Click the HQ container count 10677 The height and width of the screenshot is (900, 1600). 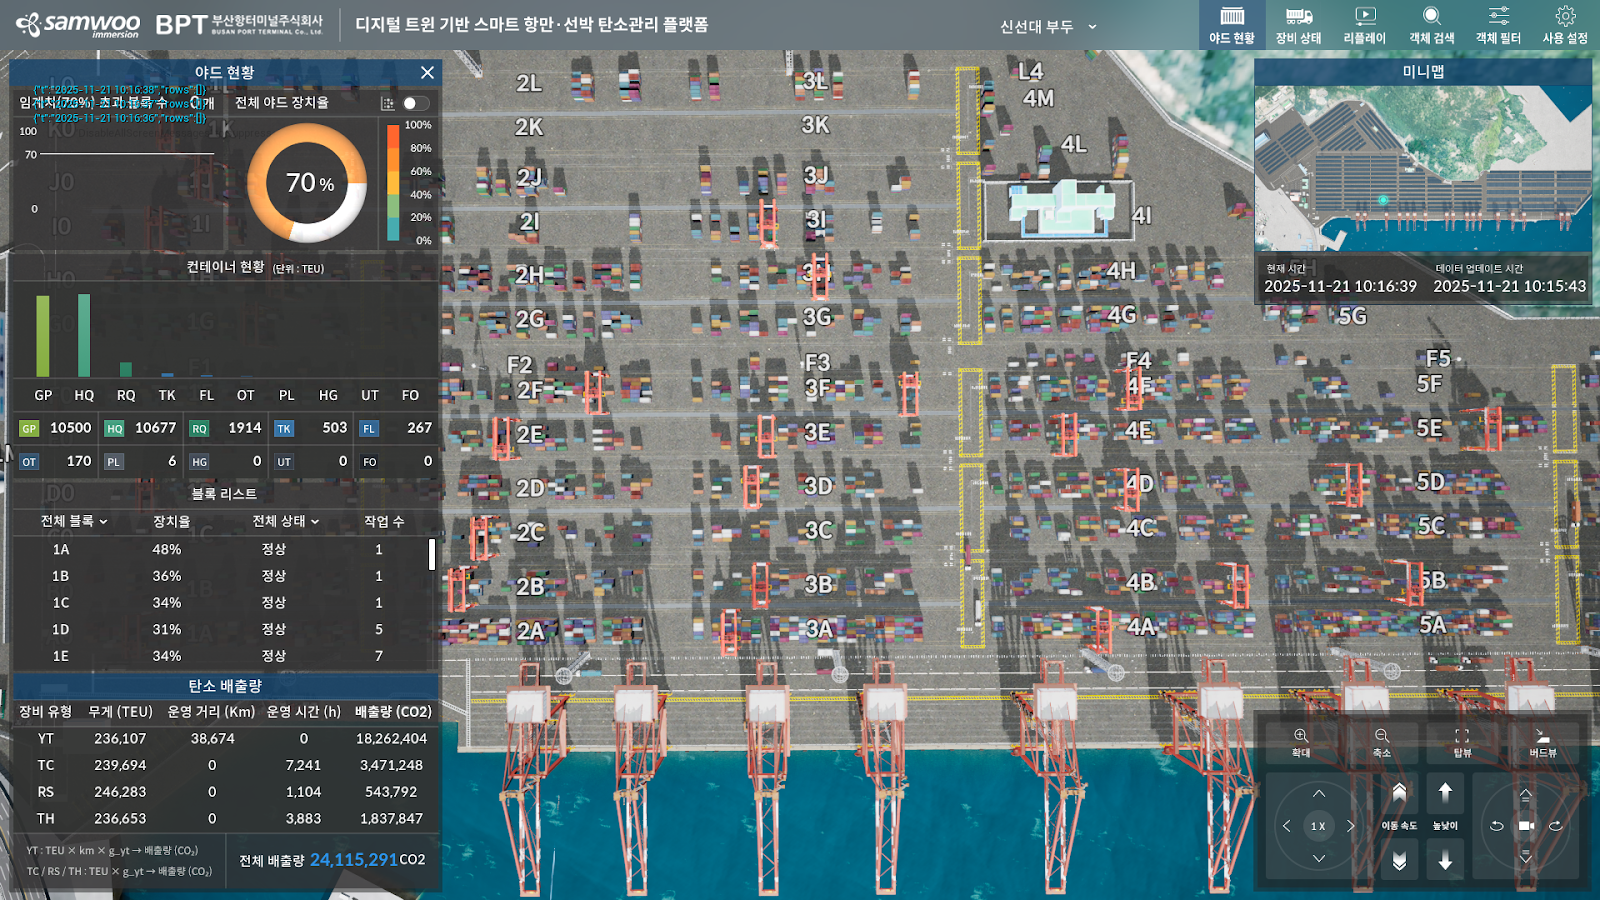(155, 428)
